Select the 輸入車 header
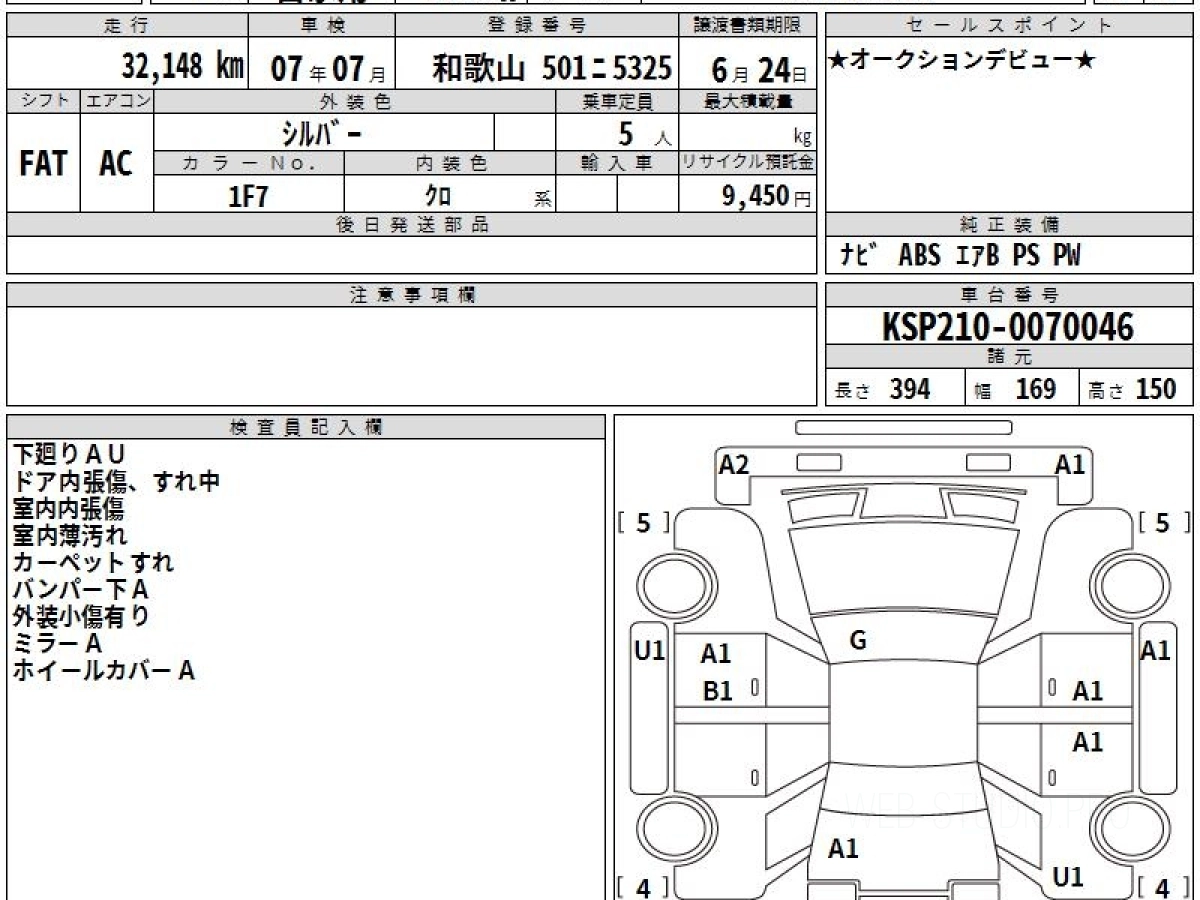The image size is (1200, 900). pyautogui.click(x=617, y=164)
